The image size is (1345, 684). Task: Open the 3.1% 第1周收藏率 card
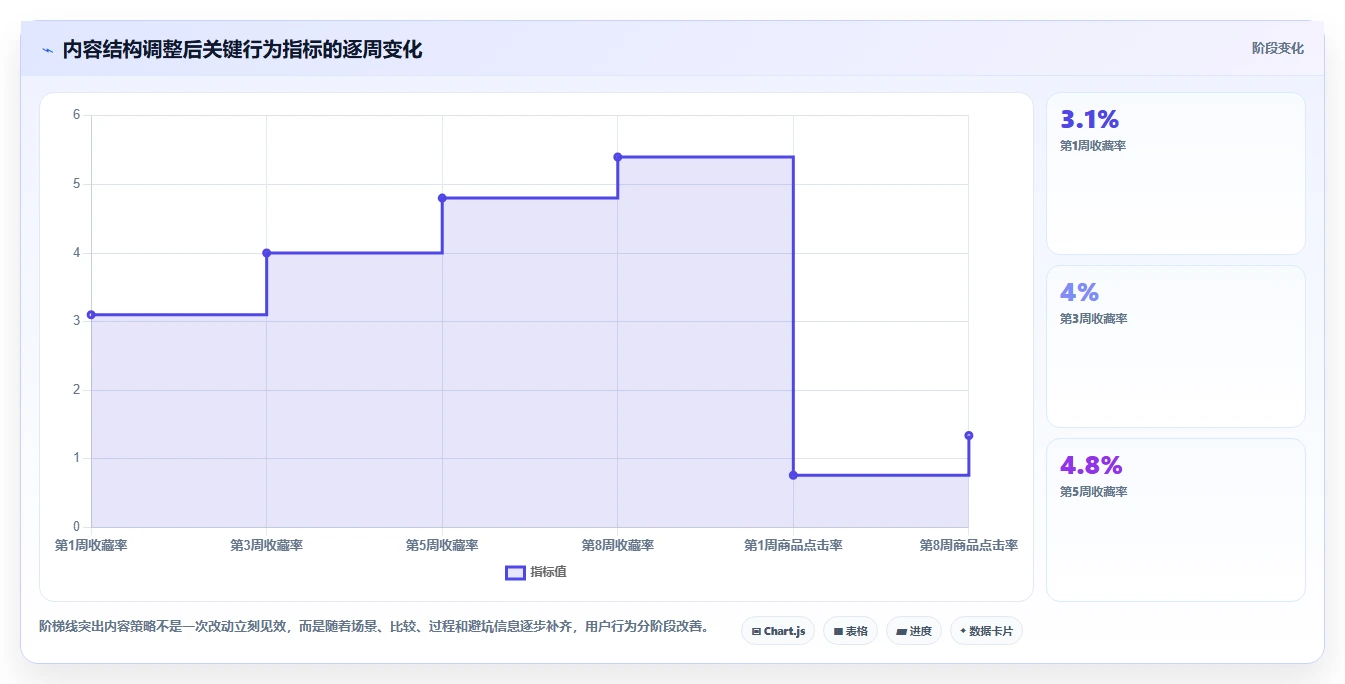[x=1176, y=173]
